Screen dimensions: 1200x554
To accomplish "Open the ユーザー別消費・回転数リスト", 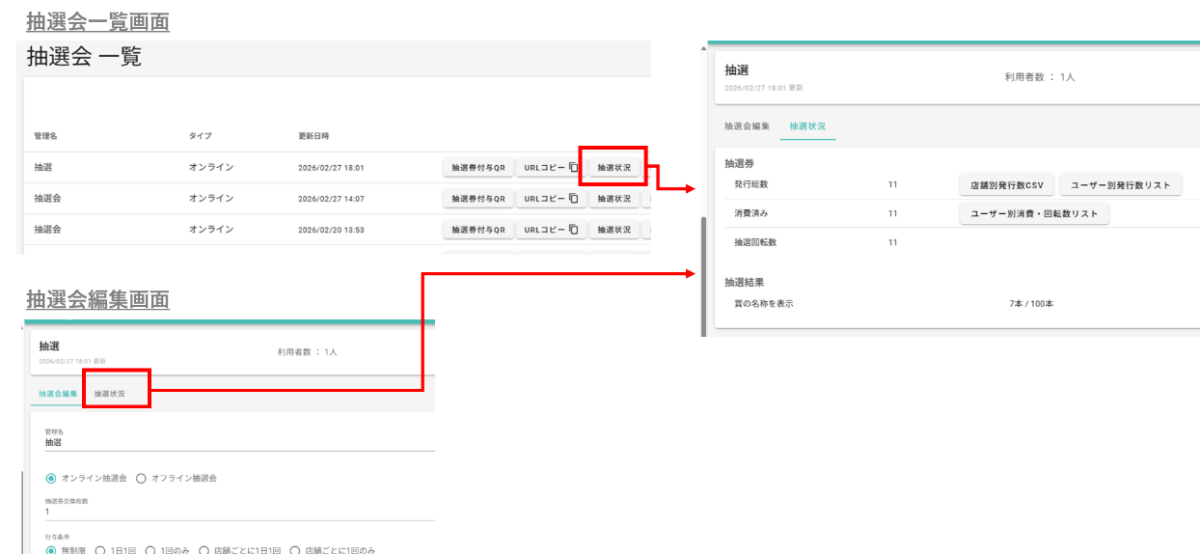I will 1033,214.
